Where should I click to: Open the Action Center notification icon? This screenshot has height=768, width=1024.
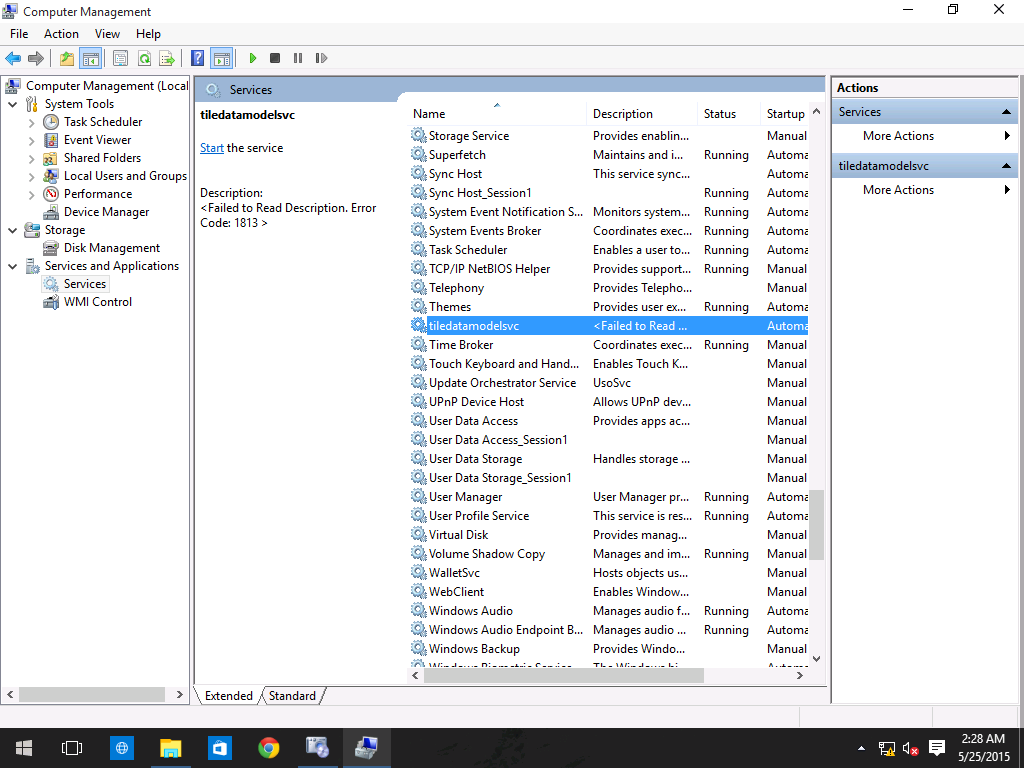[x=937, y=748]
